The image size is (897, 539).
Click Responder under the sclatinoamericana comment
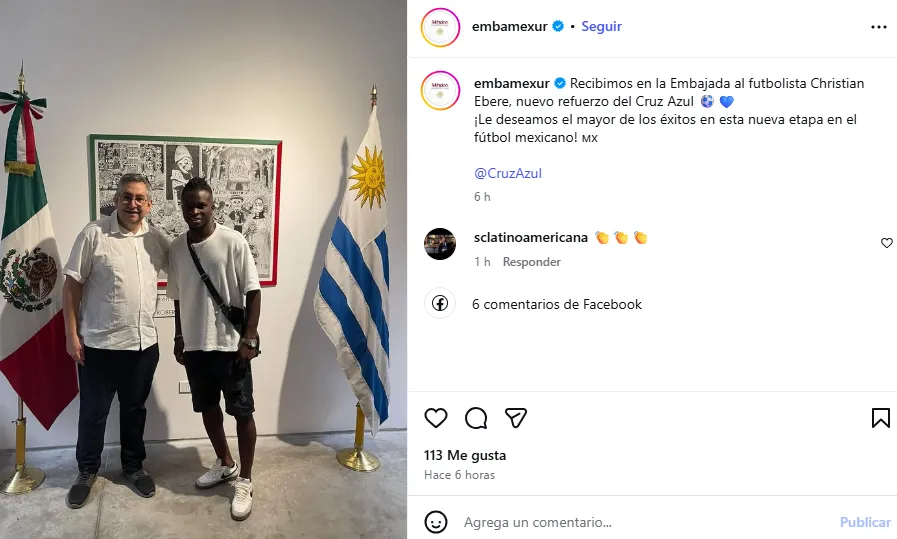tap(531, 261)
